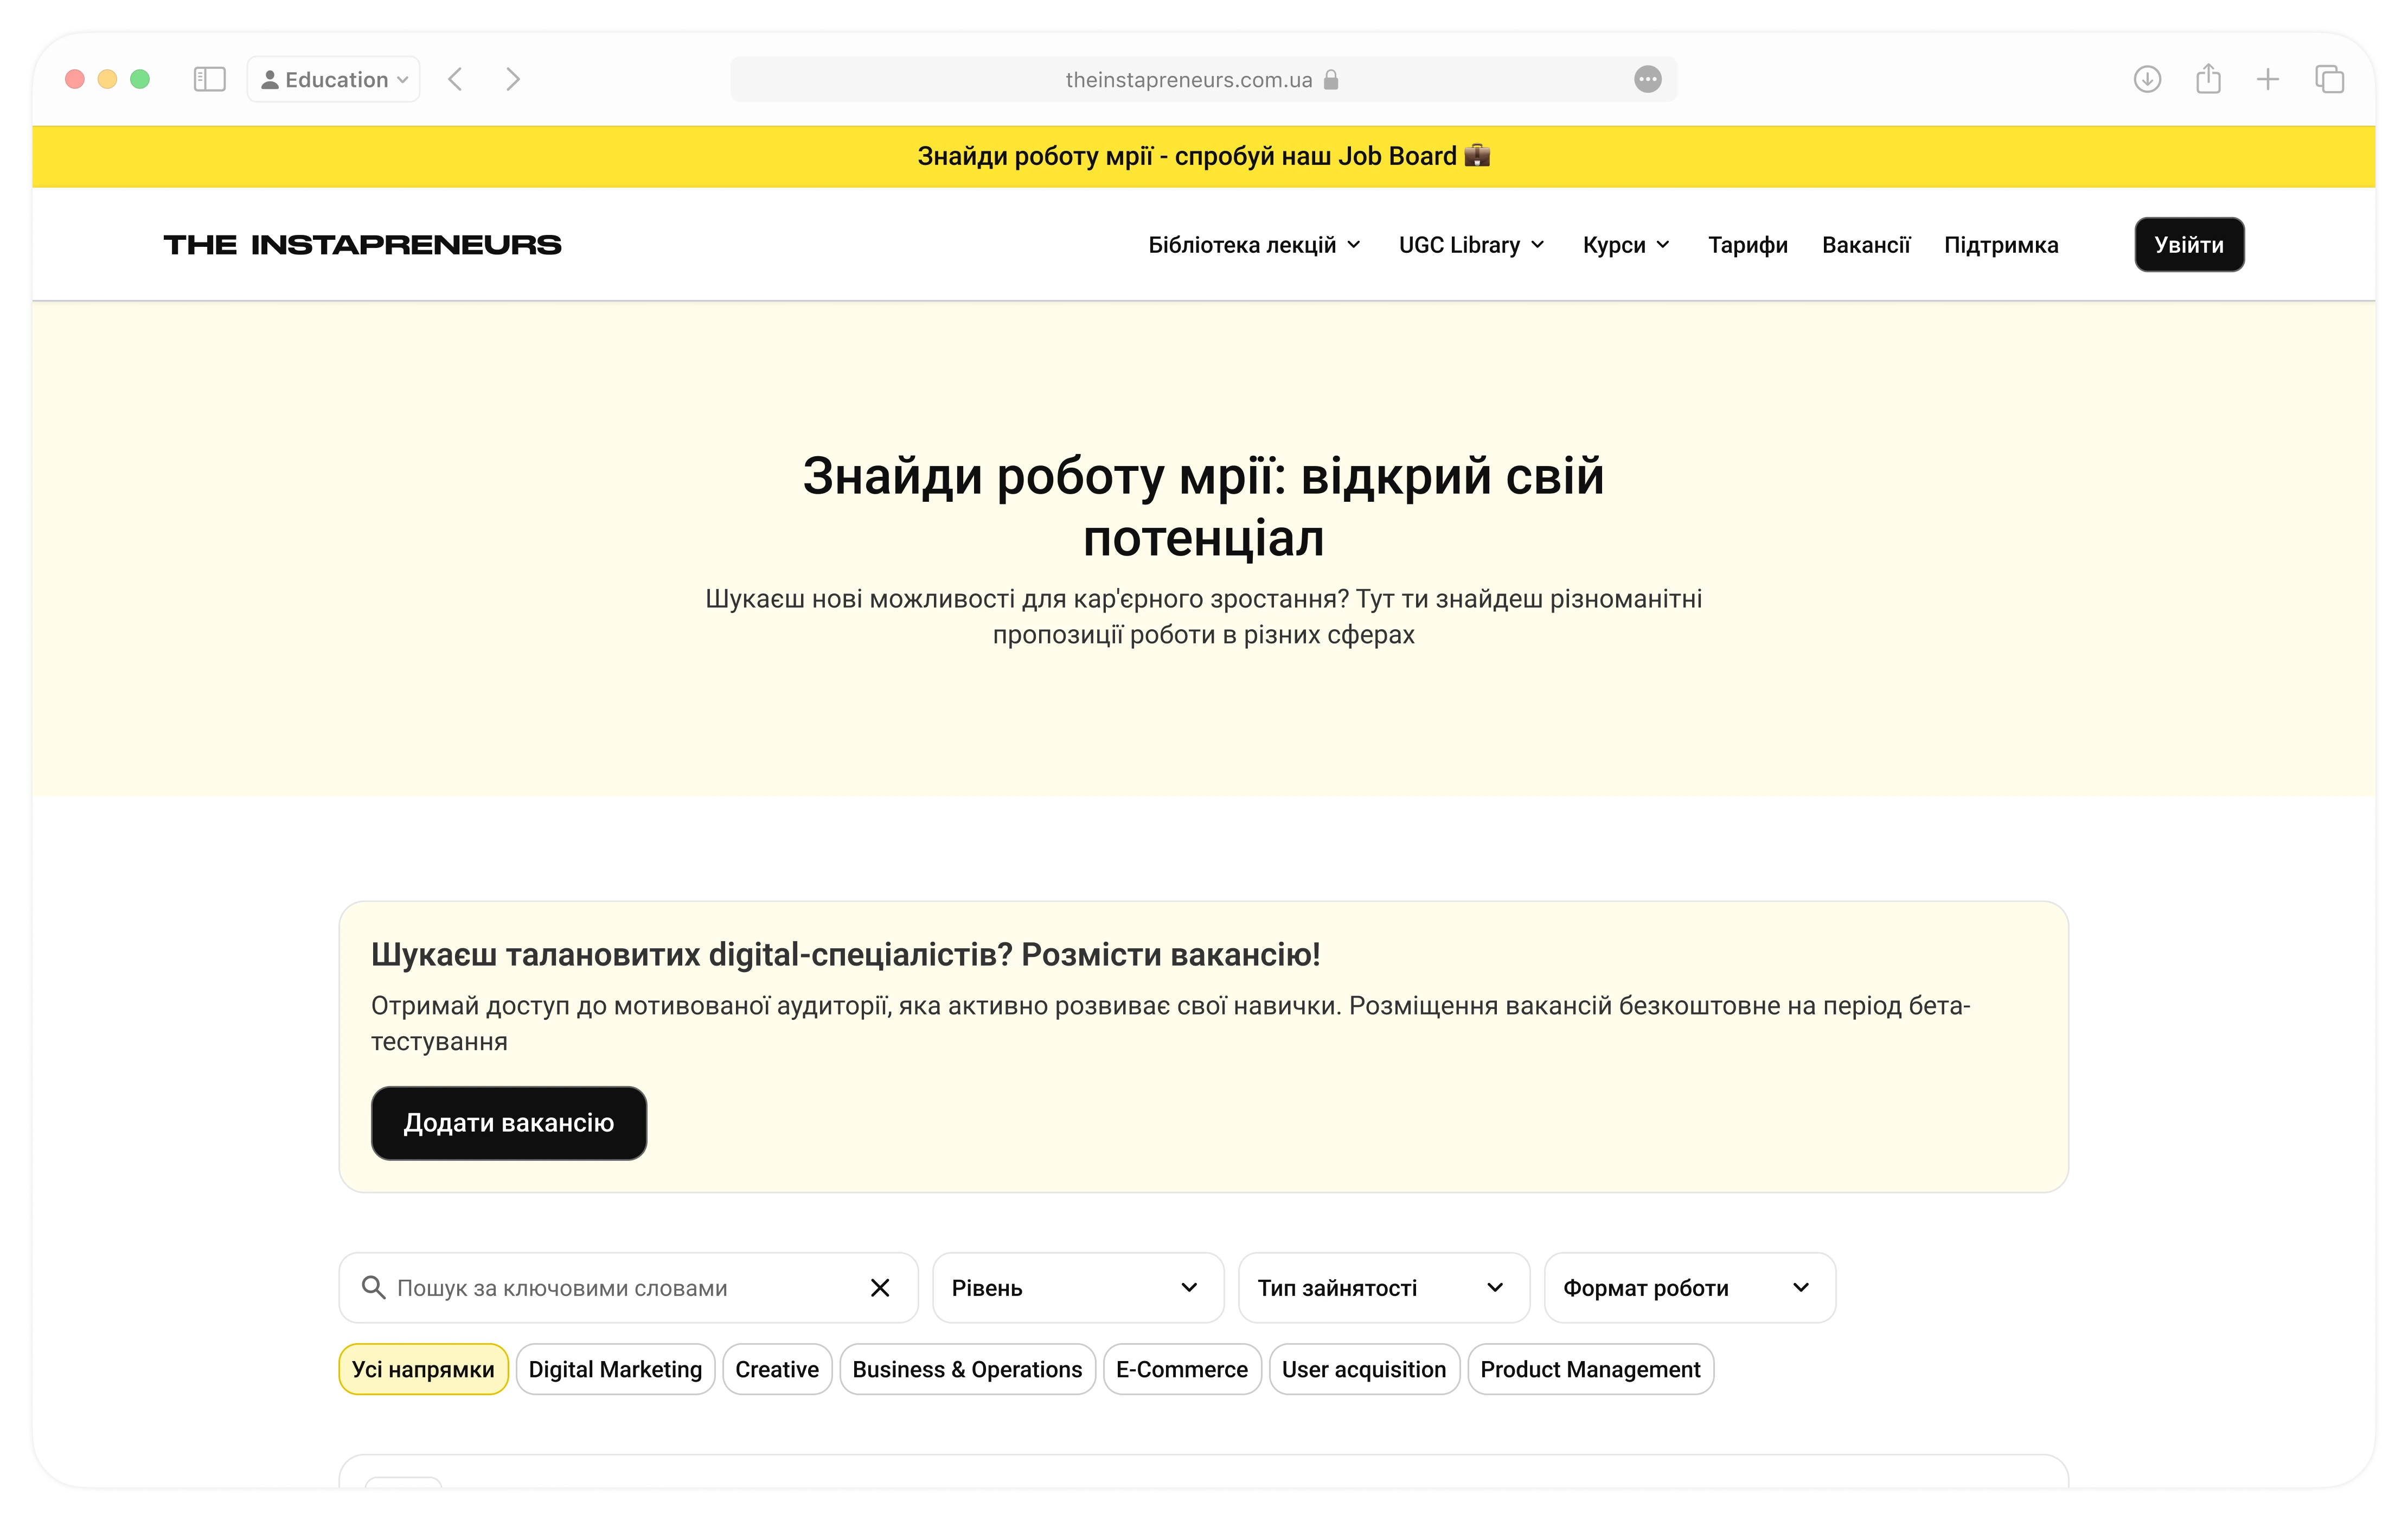
Task: Expand the Формат роботи dropdown
Action: point(1689,1288)
